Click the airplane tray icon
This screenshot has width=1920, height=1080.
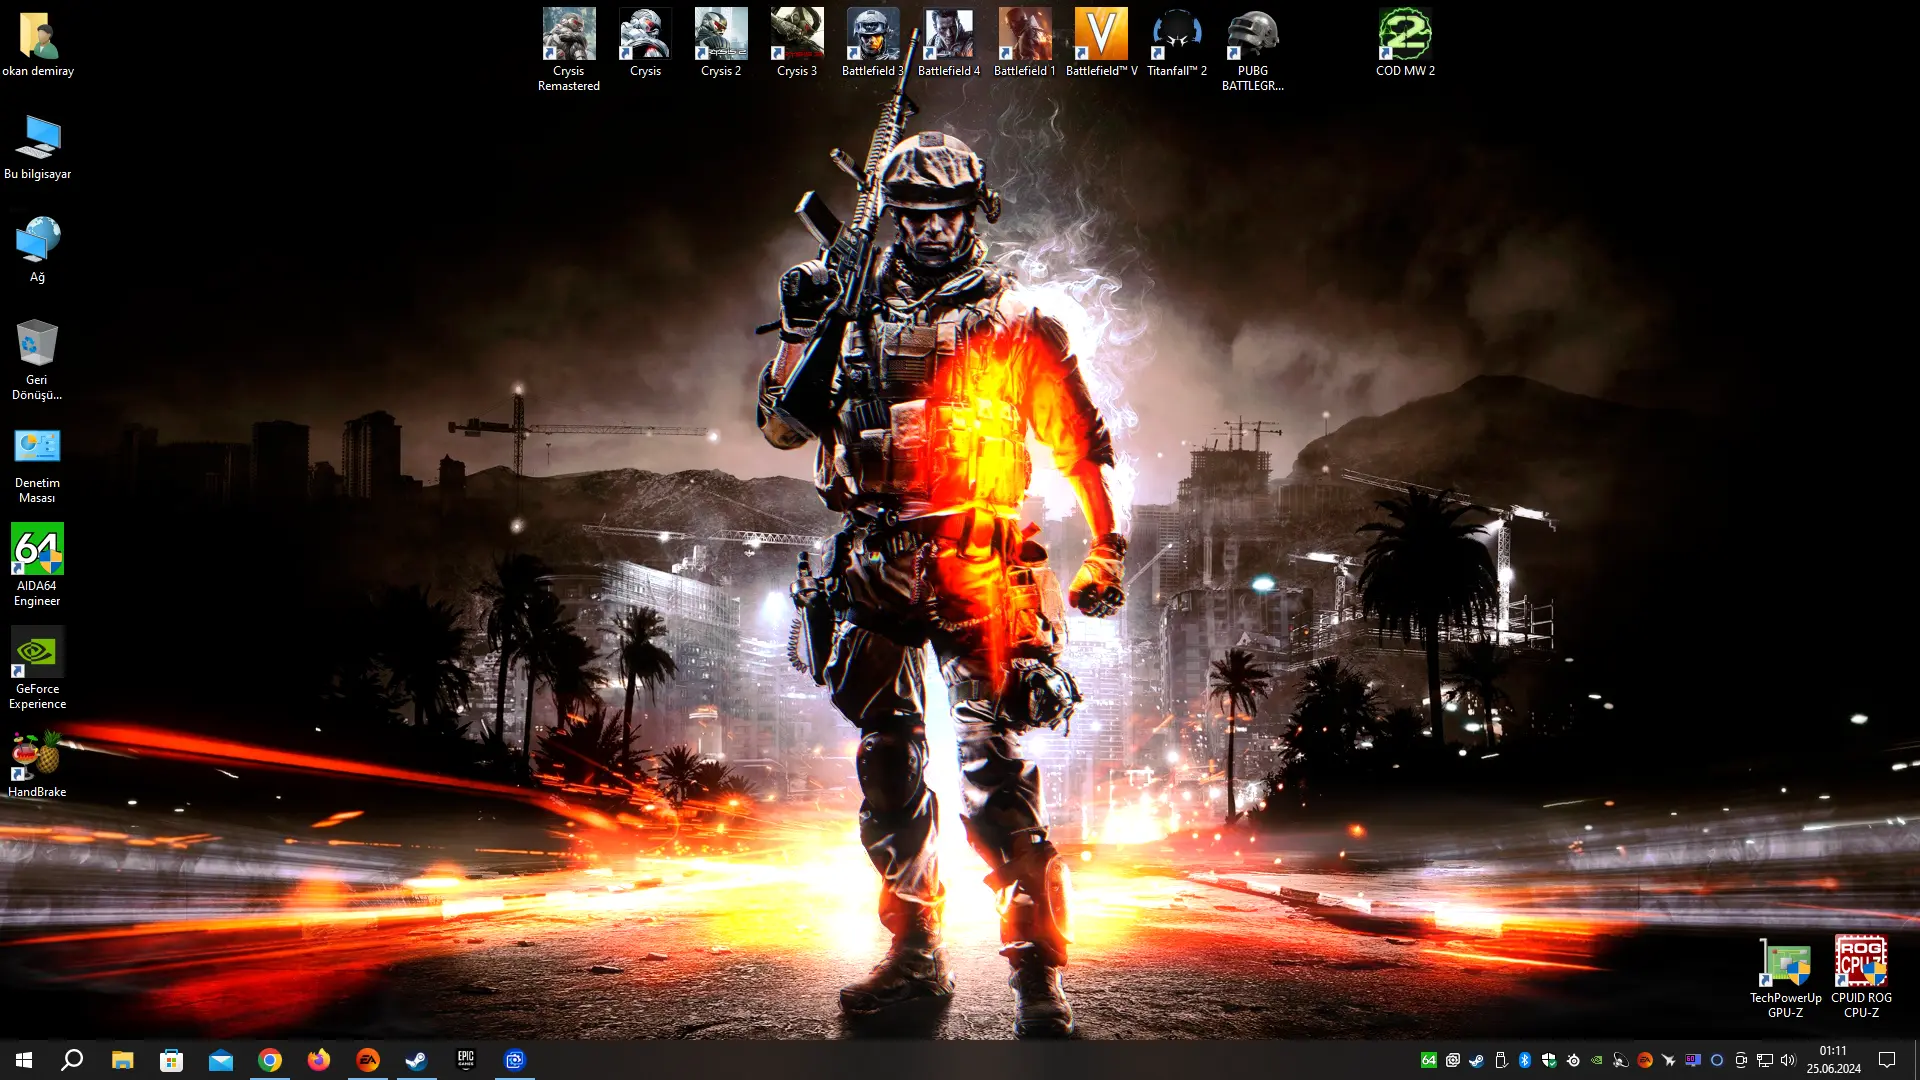coord(1669,1060)
